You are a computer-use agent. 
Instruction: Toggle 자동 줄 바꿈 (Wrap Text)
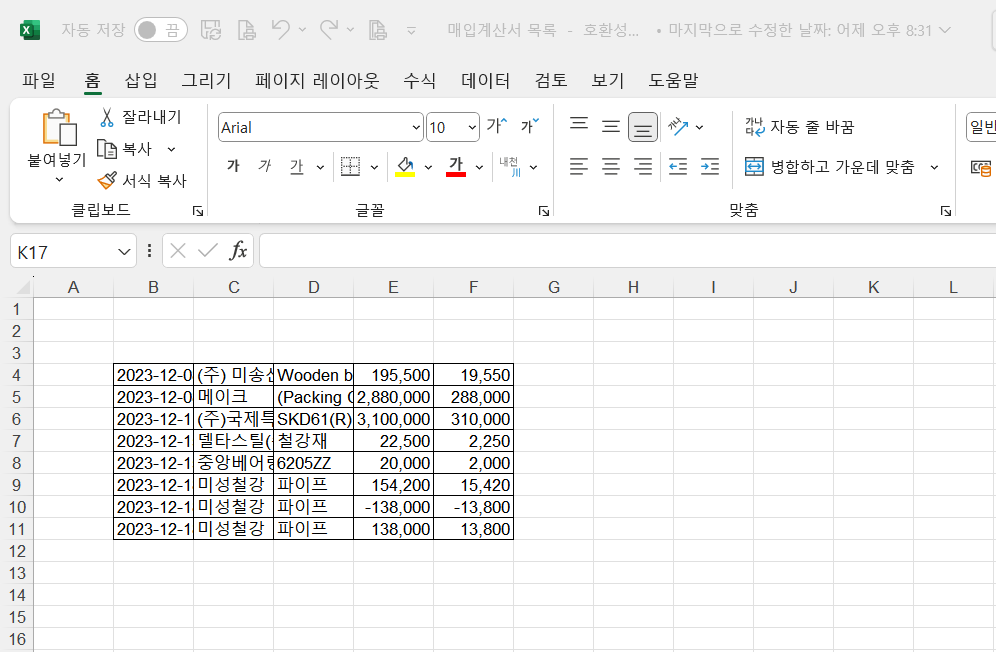pyautogui.click(x=800, y=127)
